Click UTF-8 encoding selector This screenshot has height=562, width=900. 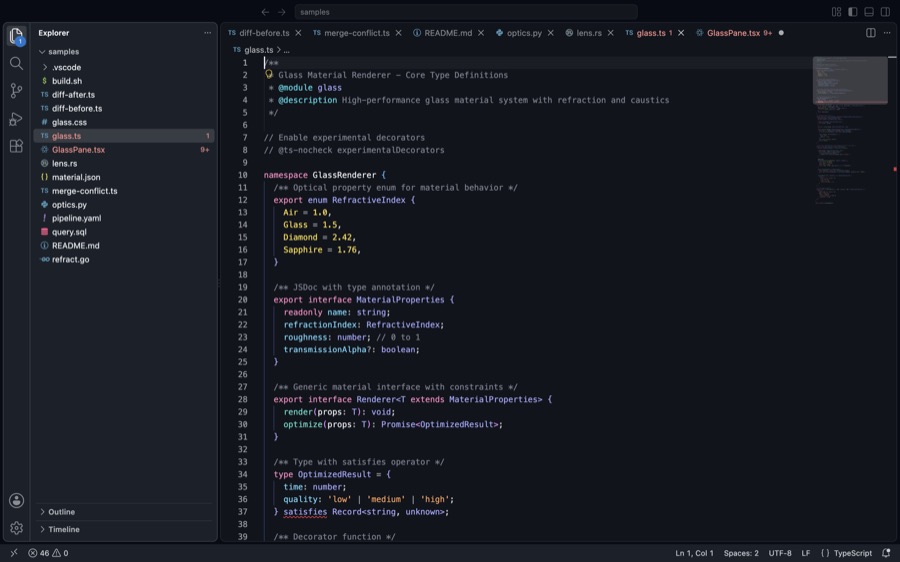tap(779, 553)
